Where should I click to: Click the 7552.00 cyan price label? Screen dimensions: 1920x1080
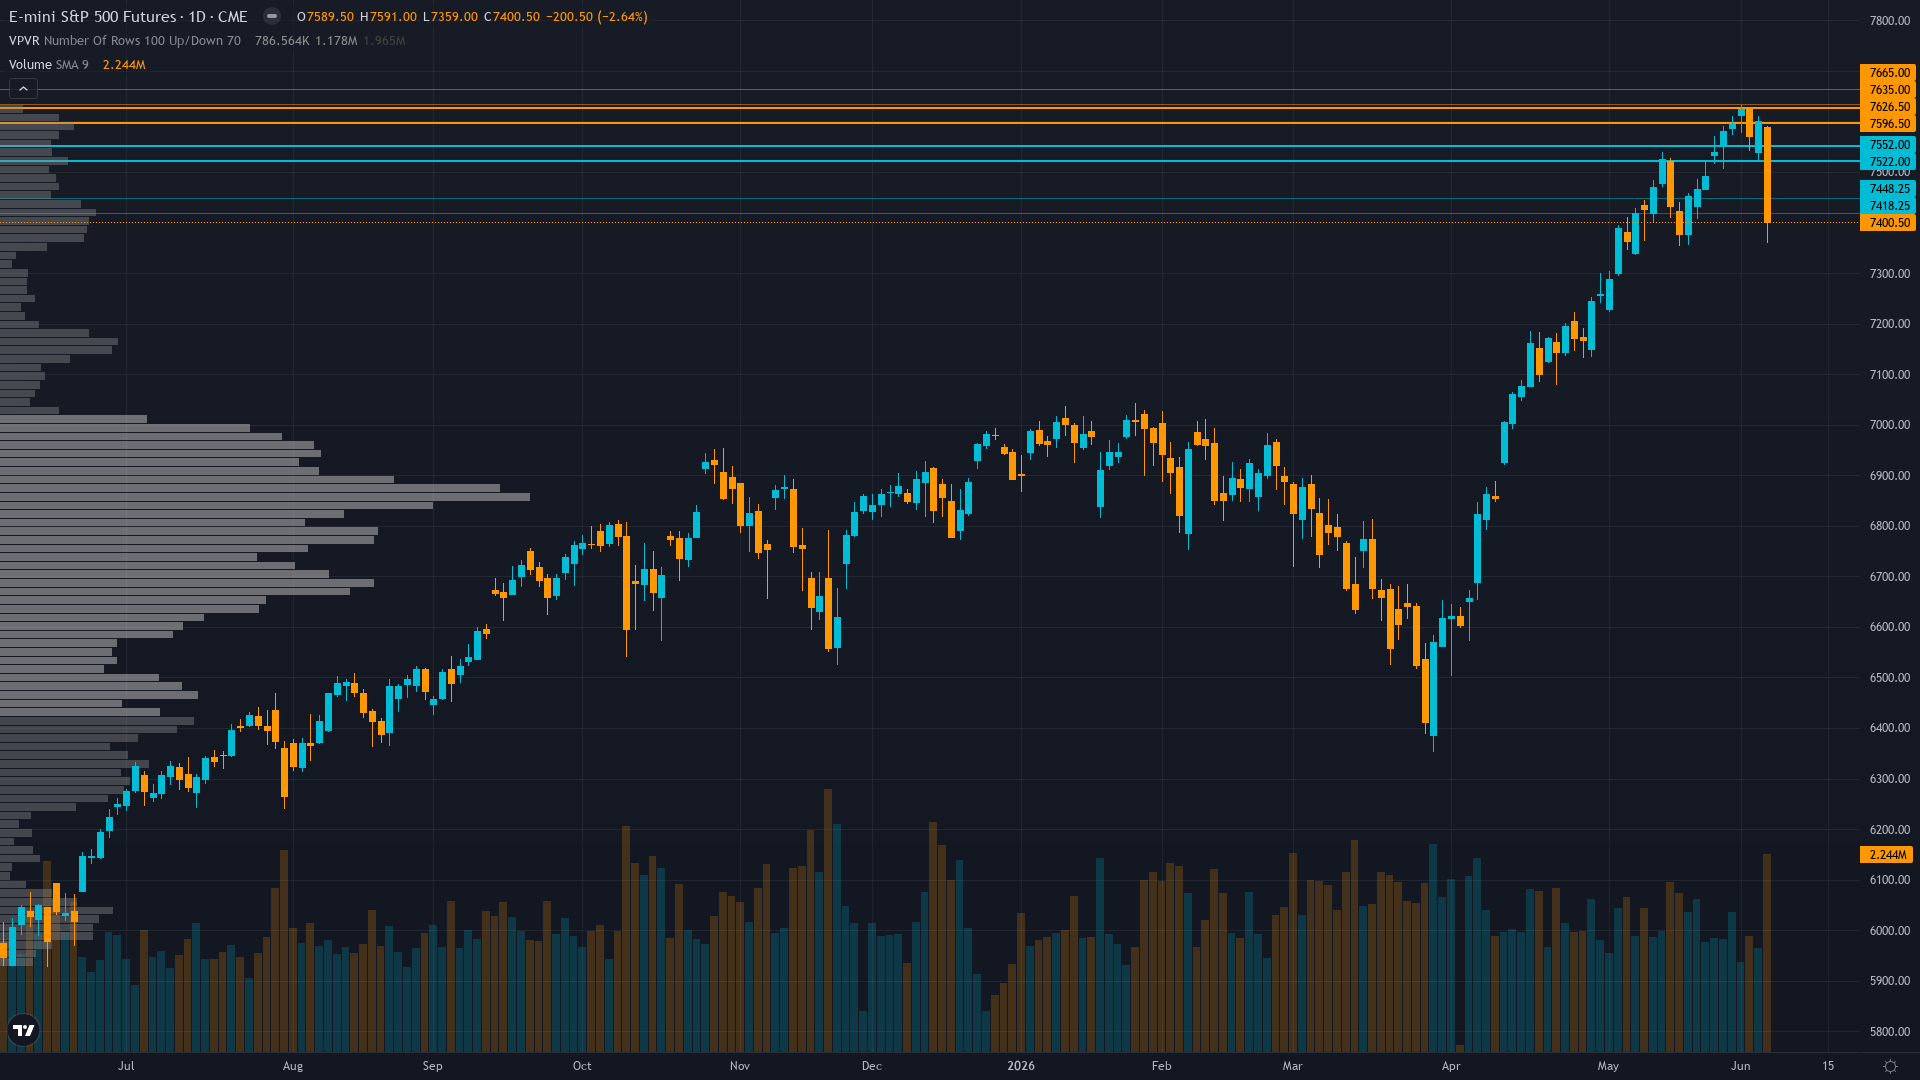[1888, 145]
